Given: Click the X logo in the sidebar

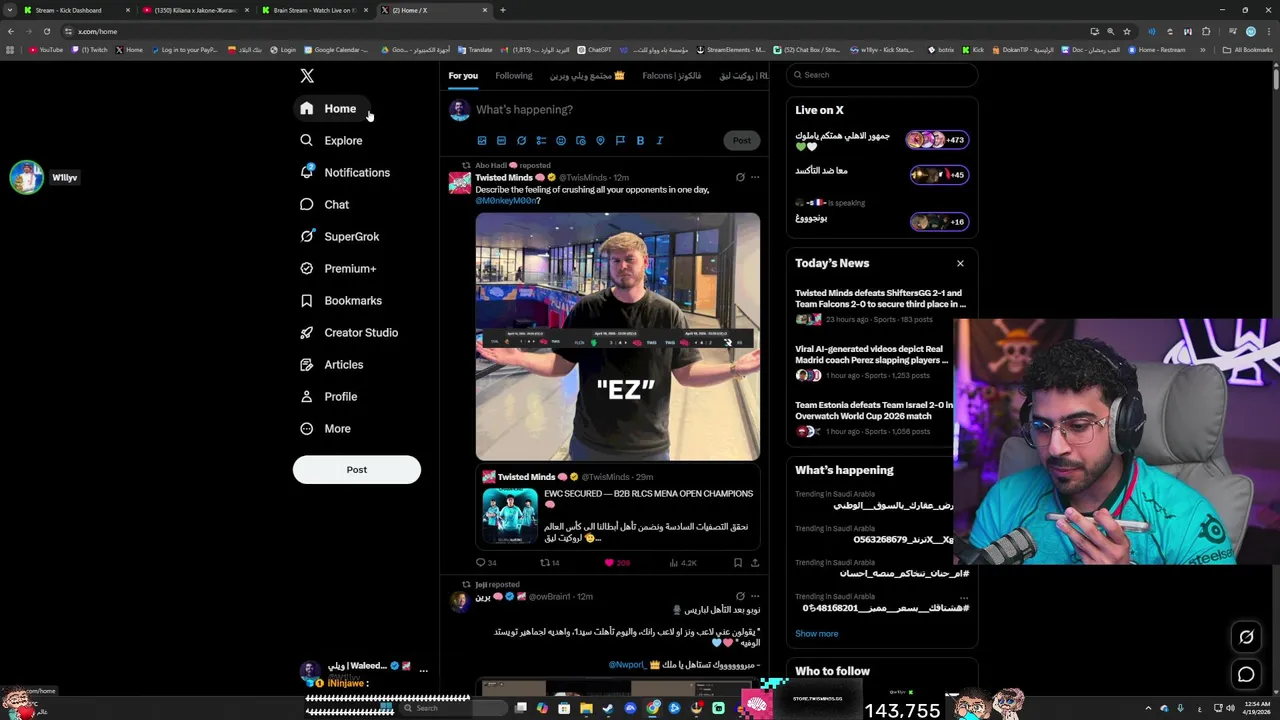Looking at the screenshot, I should click(307, 76).
